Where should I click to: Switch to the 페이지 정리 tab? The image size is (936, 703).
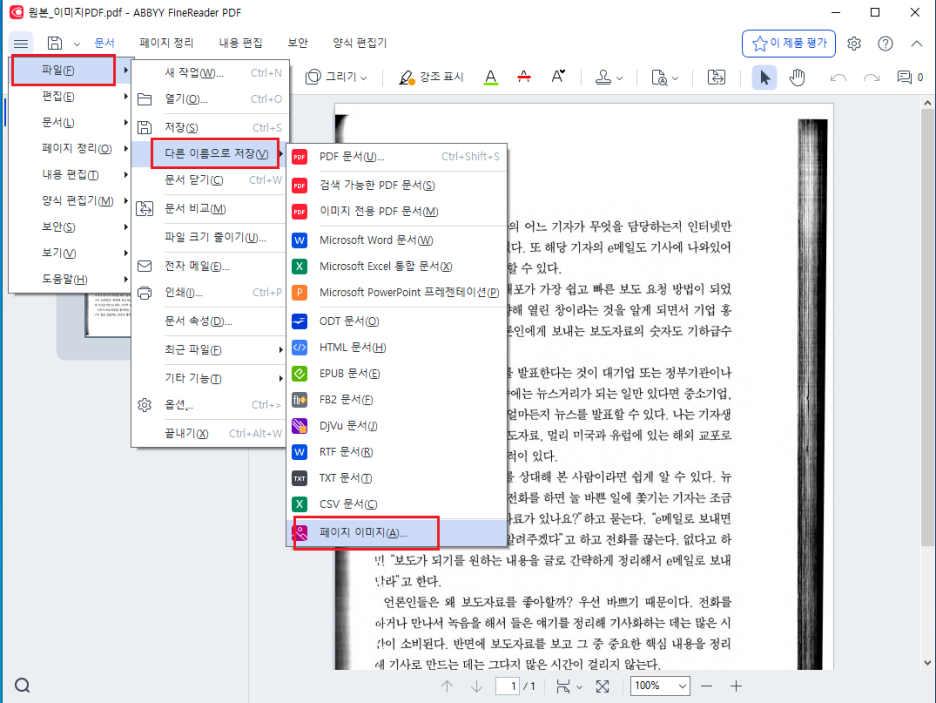(x=167, y=43)
